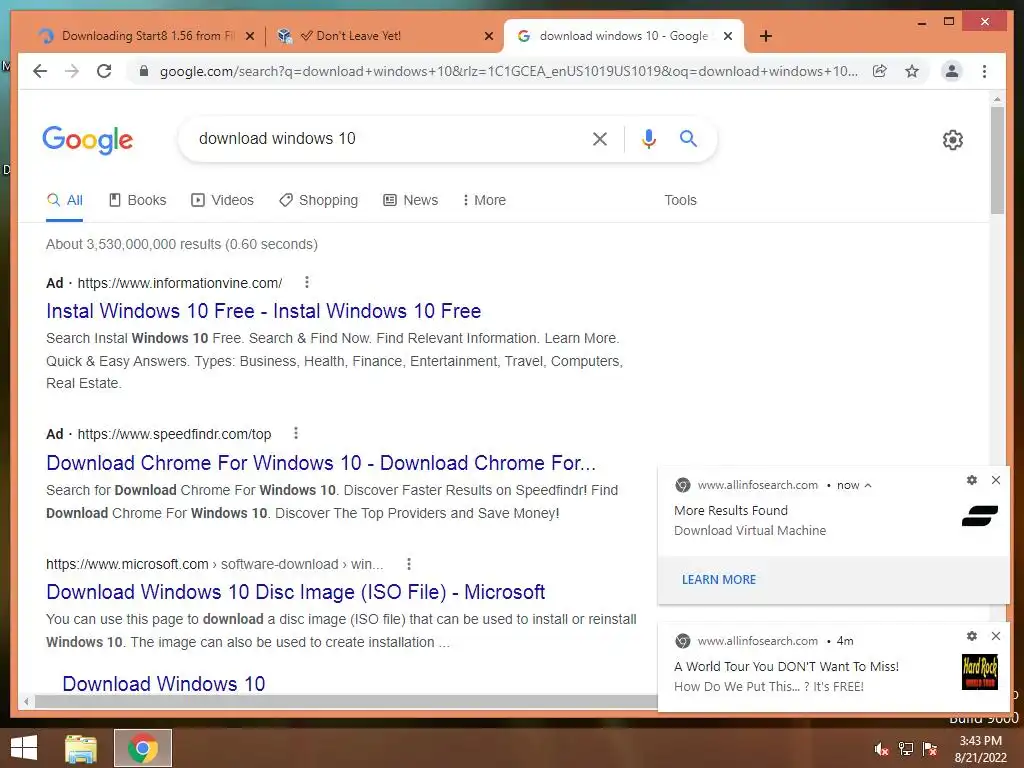This screenshot has height=768, width=1024.
Task: Select the All results tab
Action: pos(65,200)
